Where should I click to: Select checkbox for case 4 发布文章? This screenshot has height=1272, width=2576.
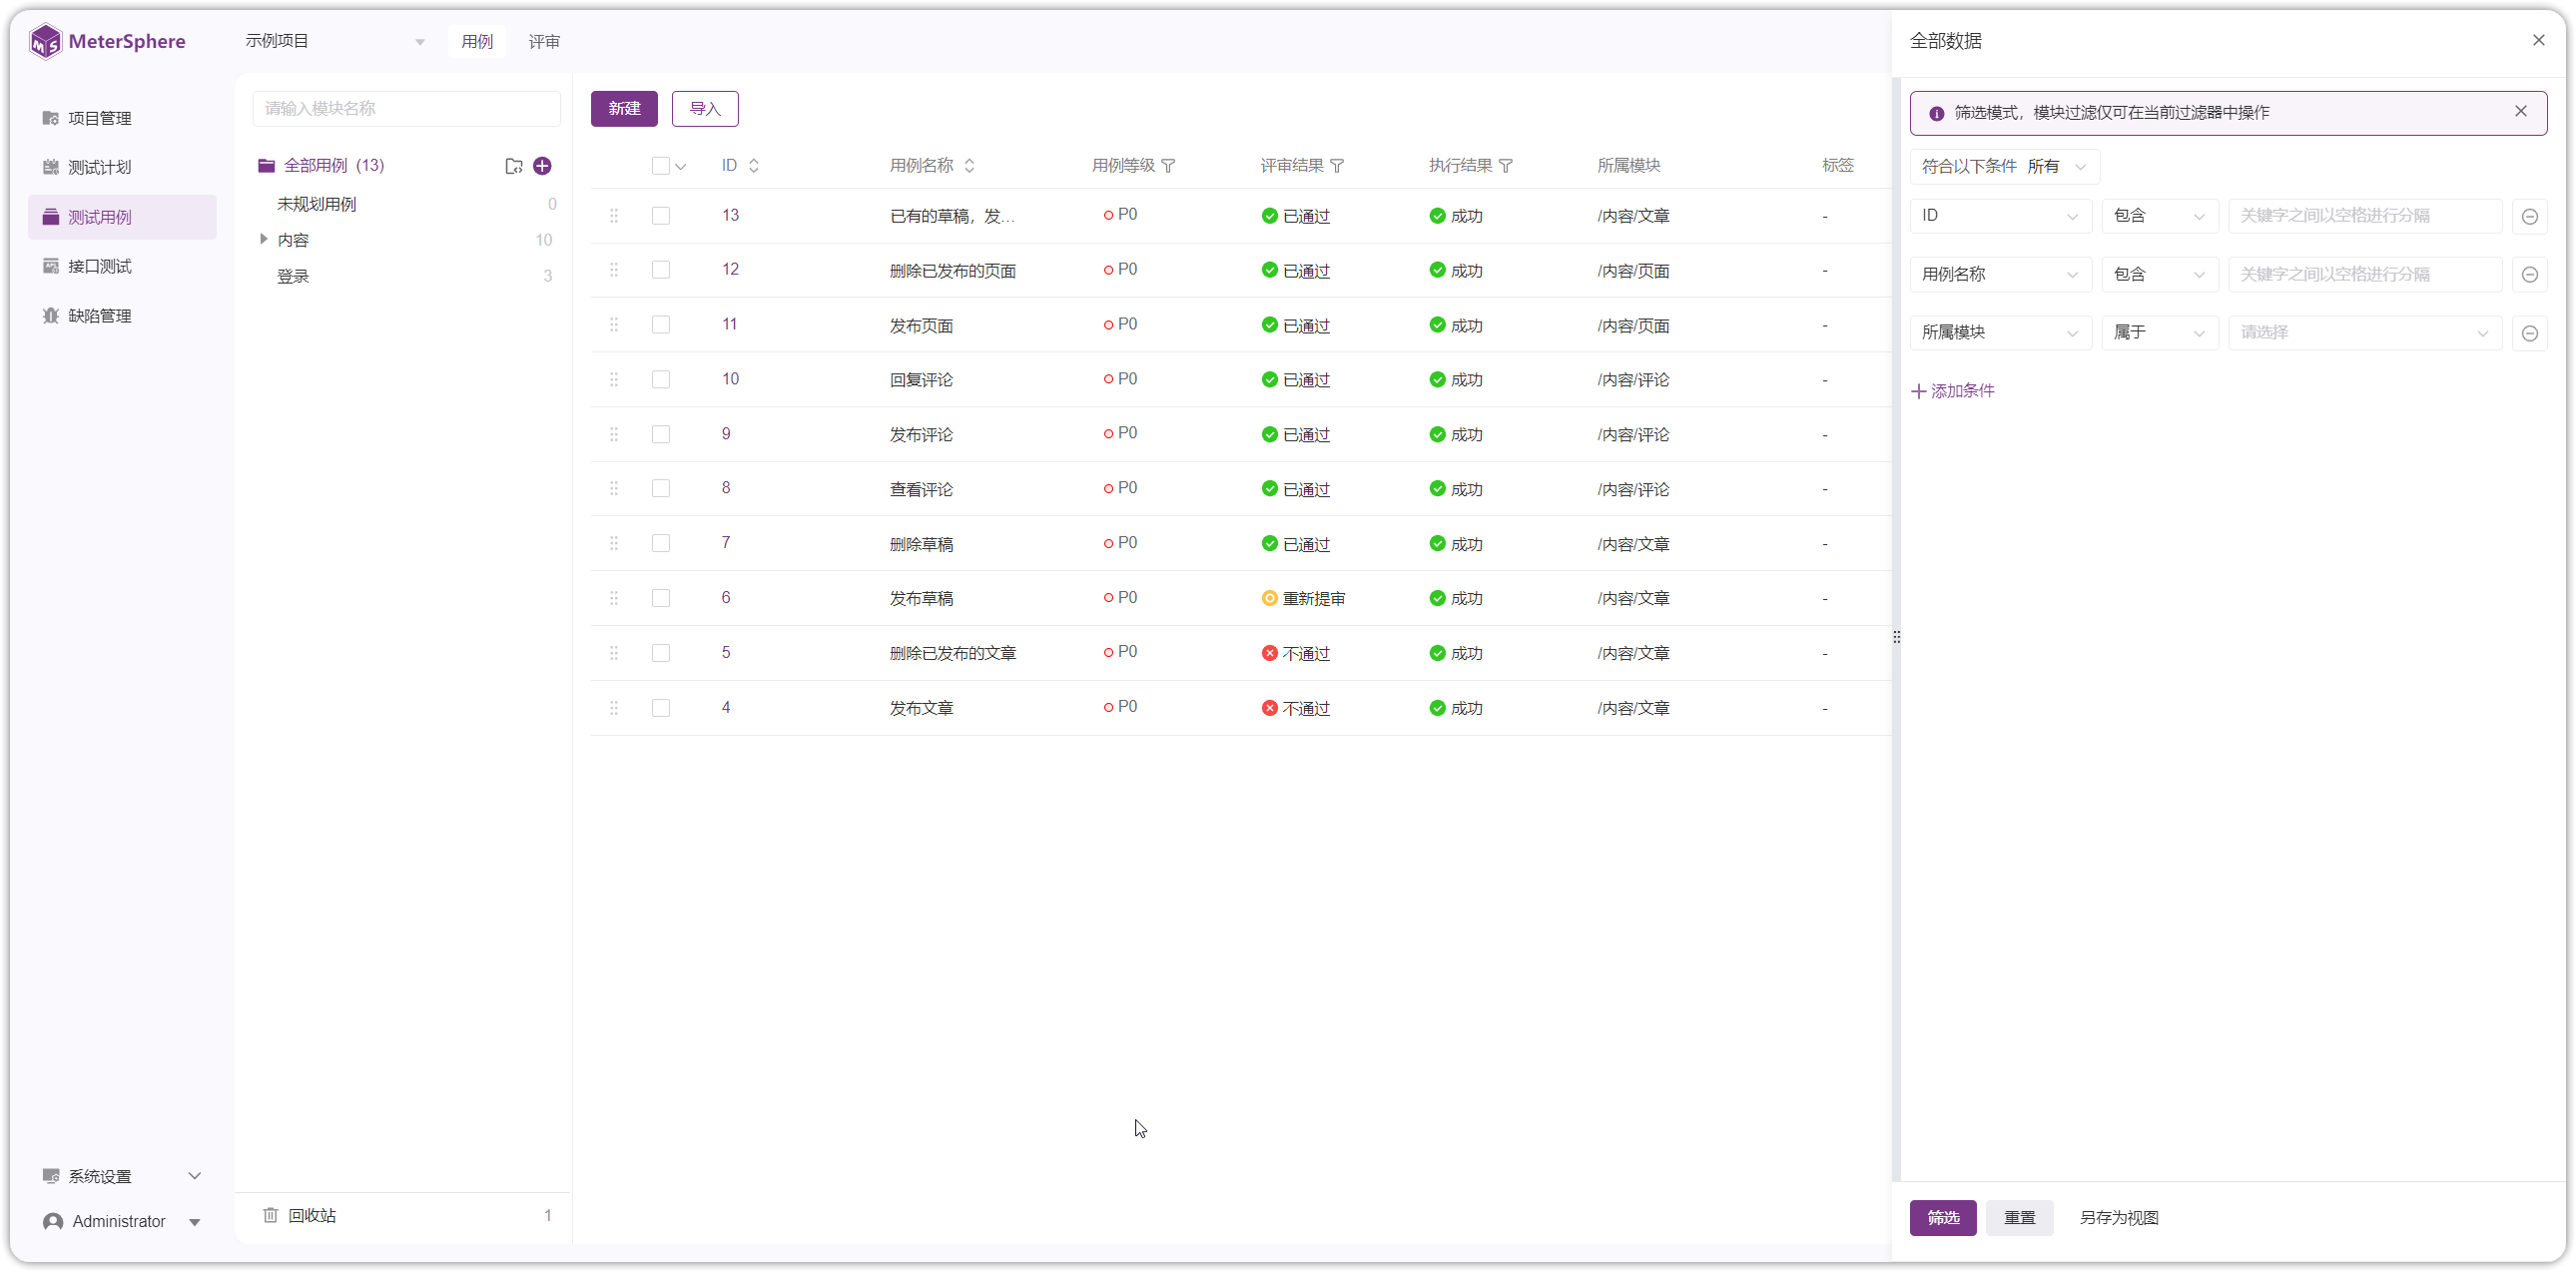click(661, 708)
